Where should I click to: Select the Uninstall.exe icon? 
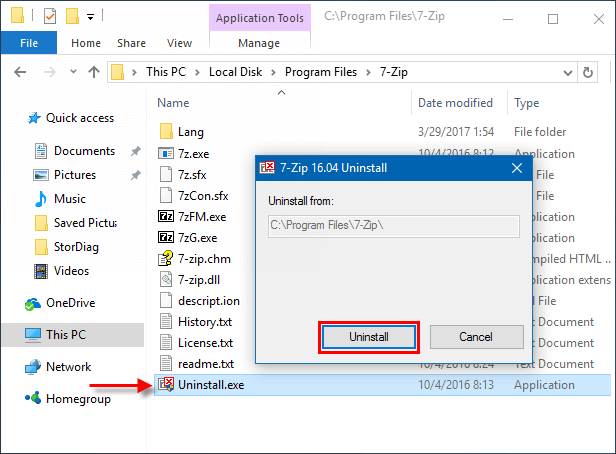coord(166,384)
